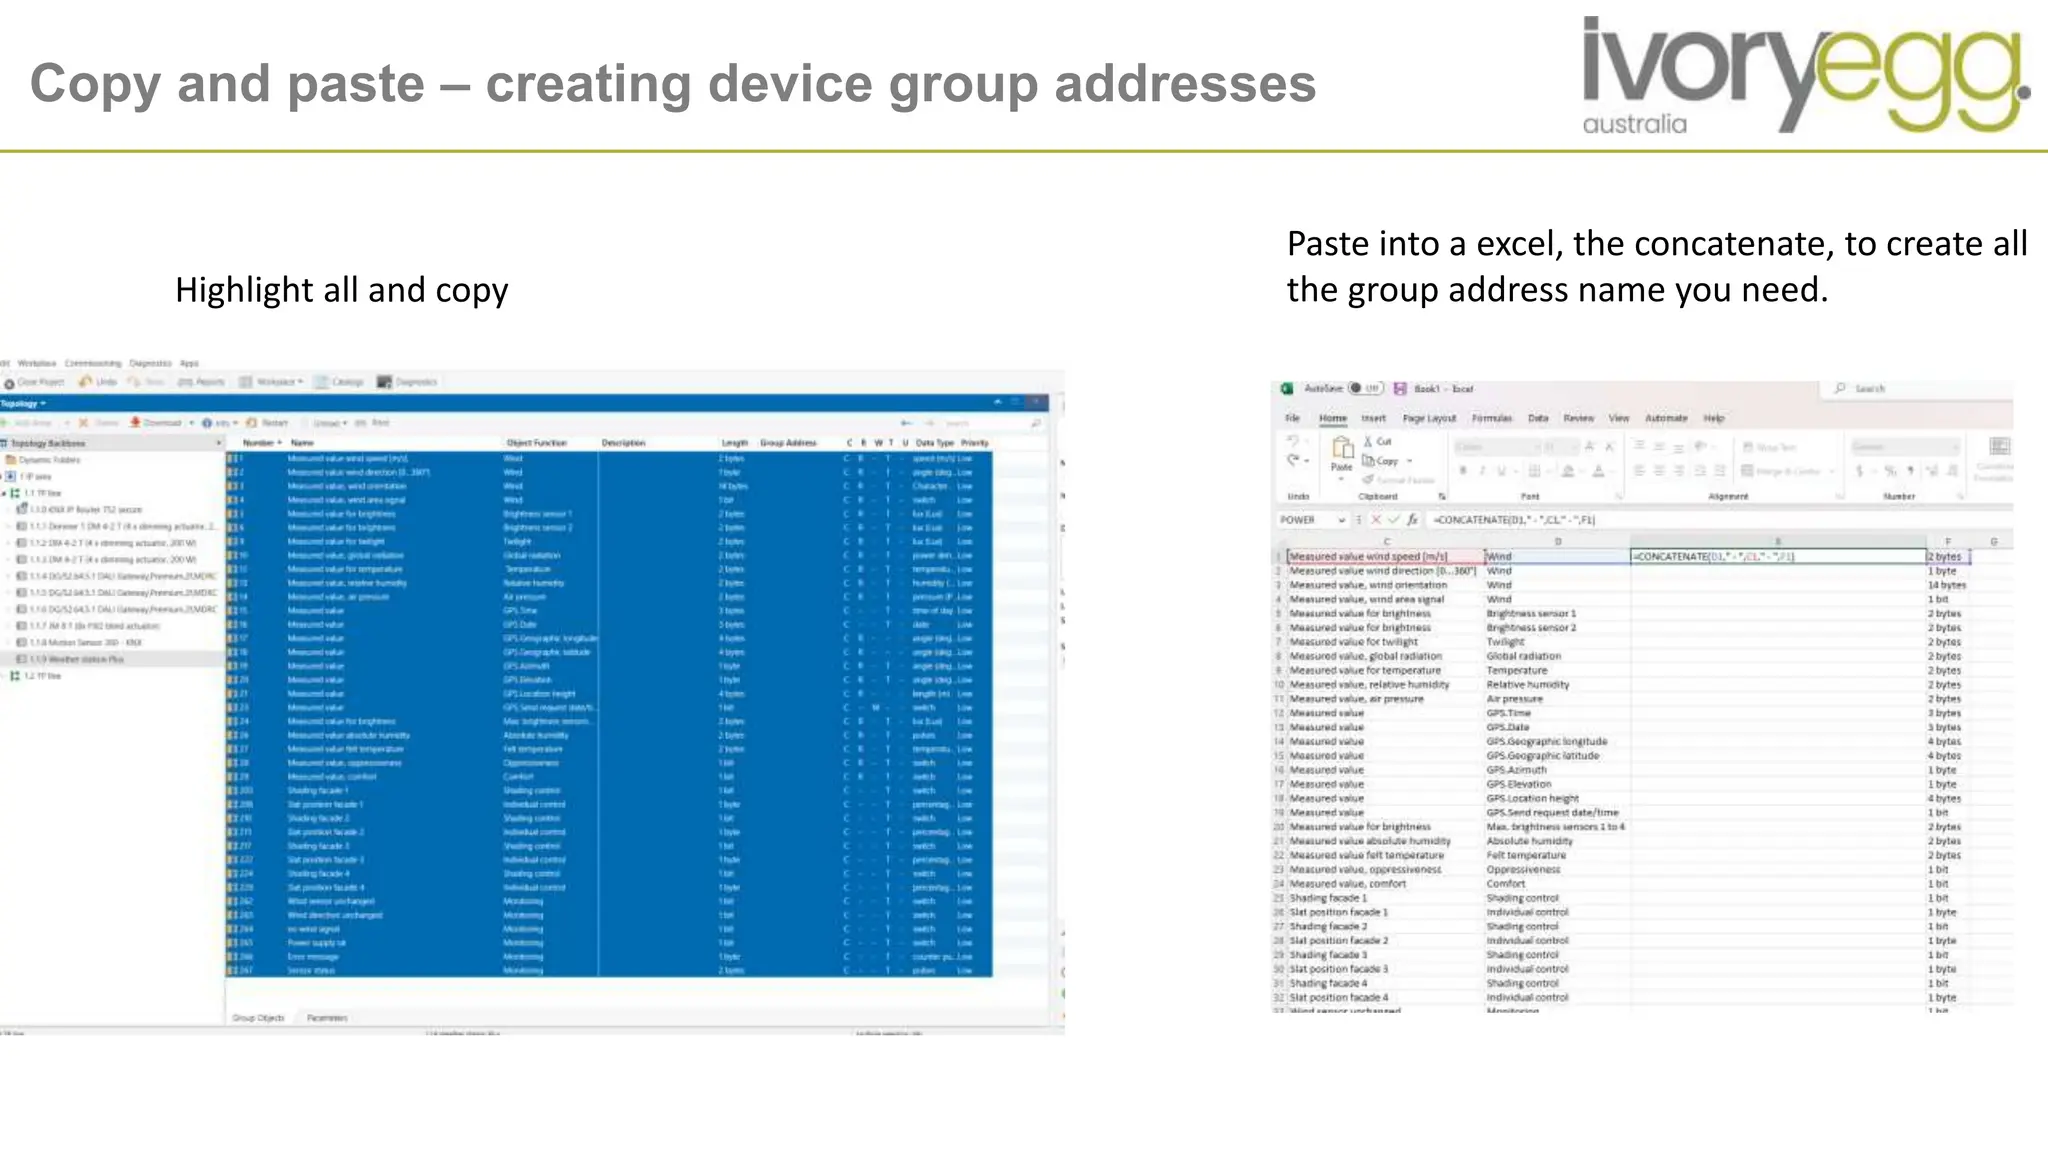
Task: Click the Download icon in Topology toolbar
Action: coord(135,423)
